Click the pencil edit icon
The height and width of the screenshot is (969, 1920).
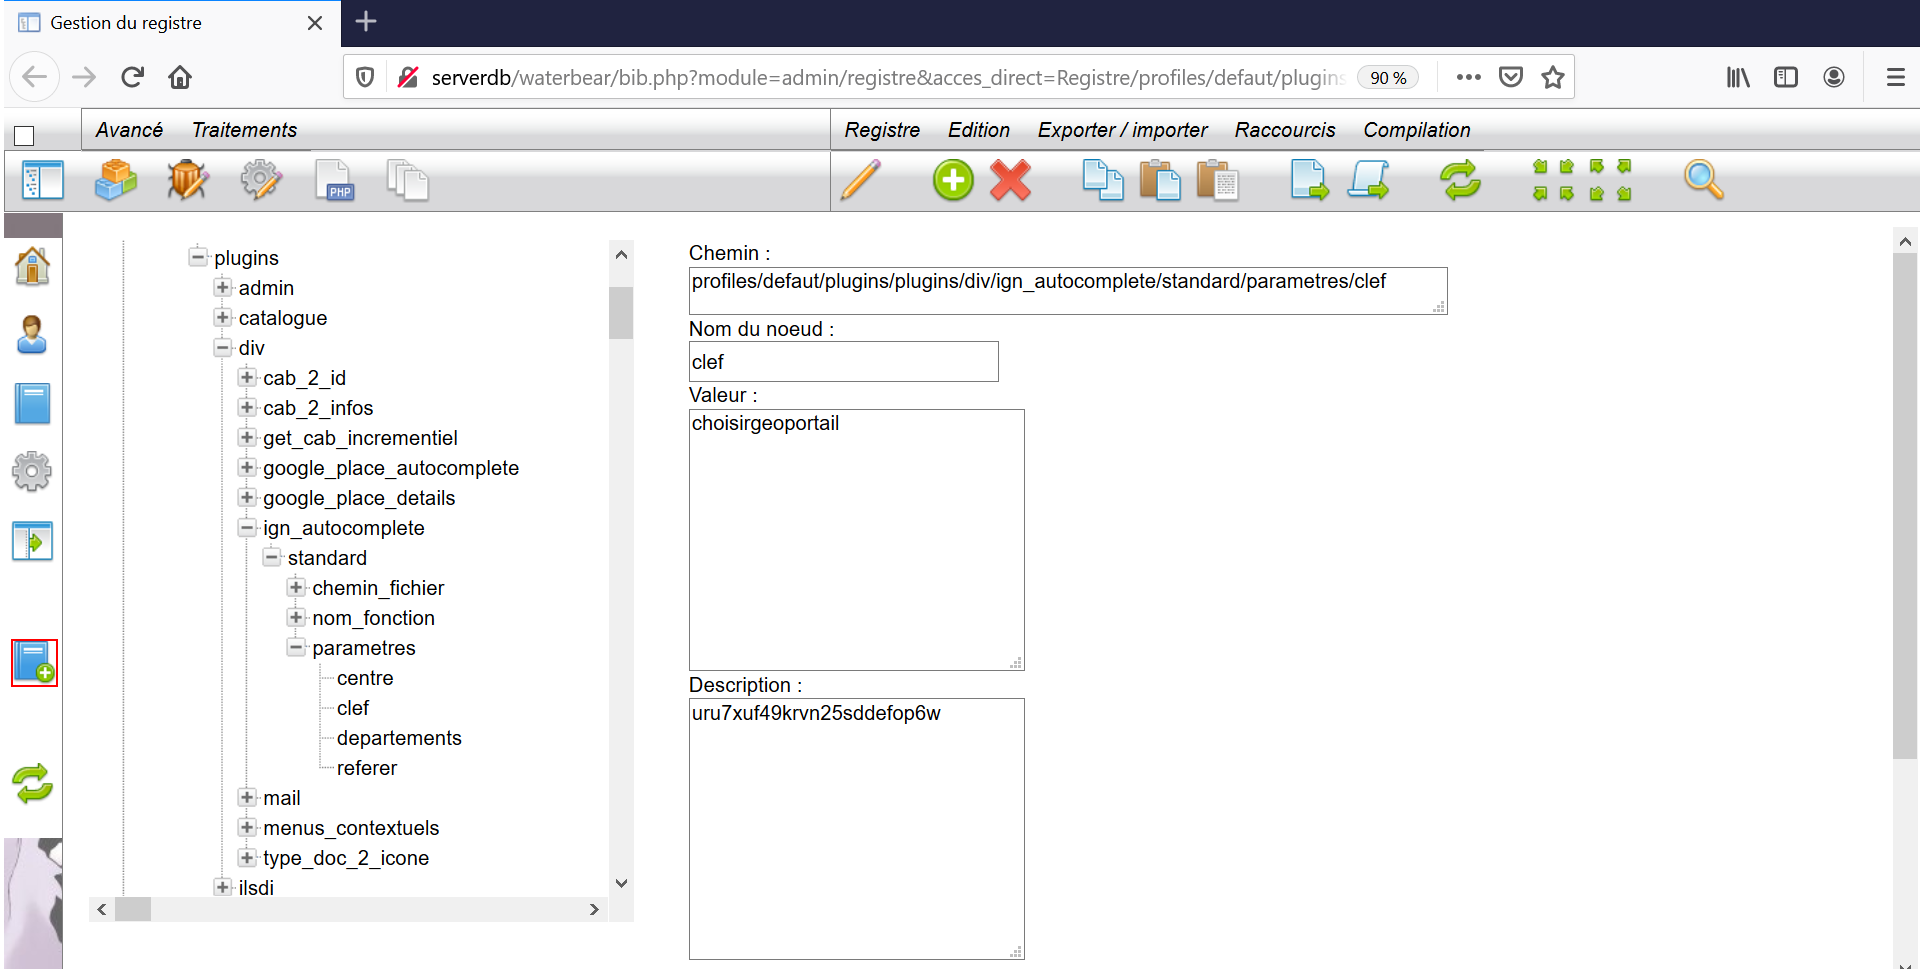pos(861,181)
